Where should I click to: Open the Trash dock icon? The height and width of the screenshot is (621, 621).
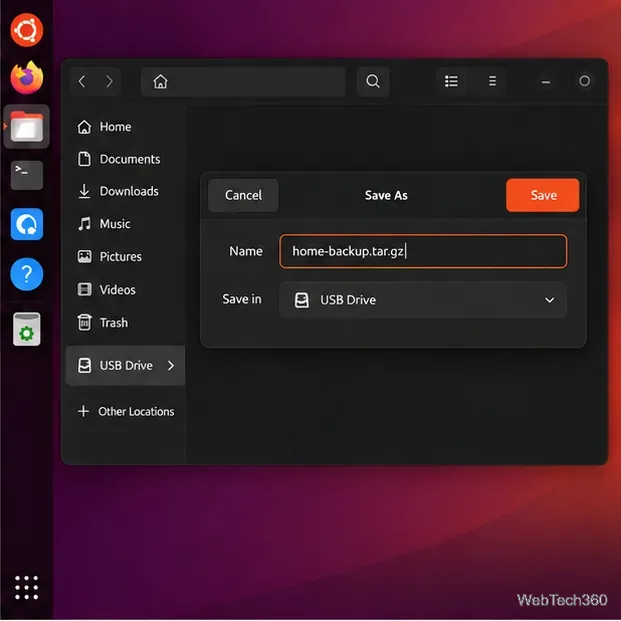(x=27, y=329)
